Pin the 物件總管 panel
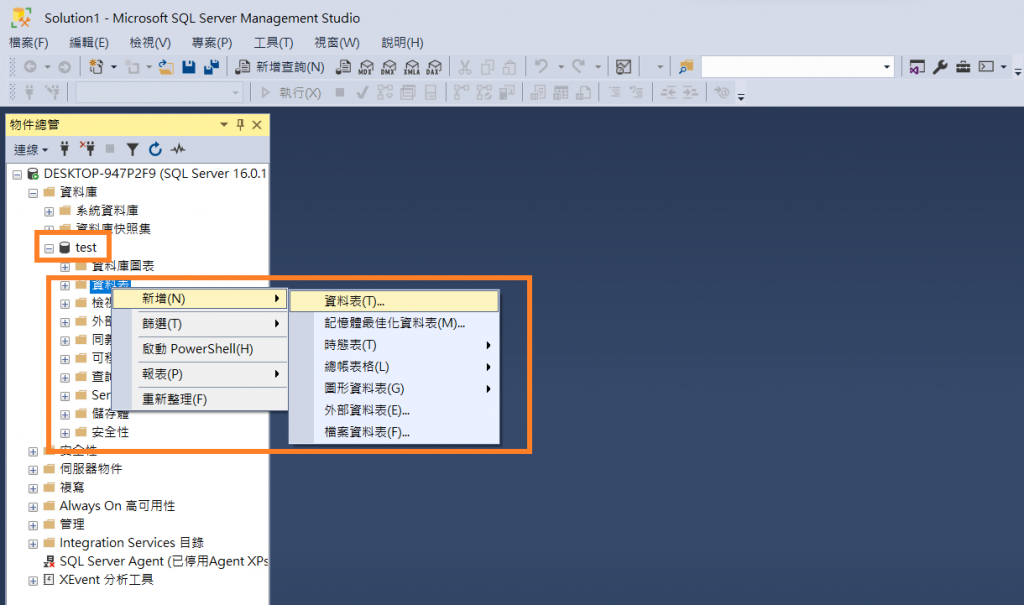The width and height of the screenshot is (1024, 605). pos(240,124)
